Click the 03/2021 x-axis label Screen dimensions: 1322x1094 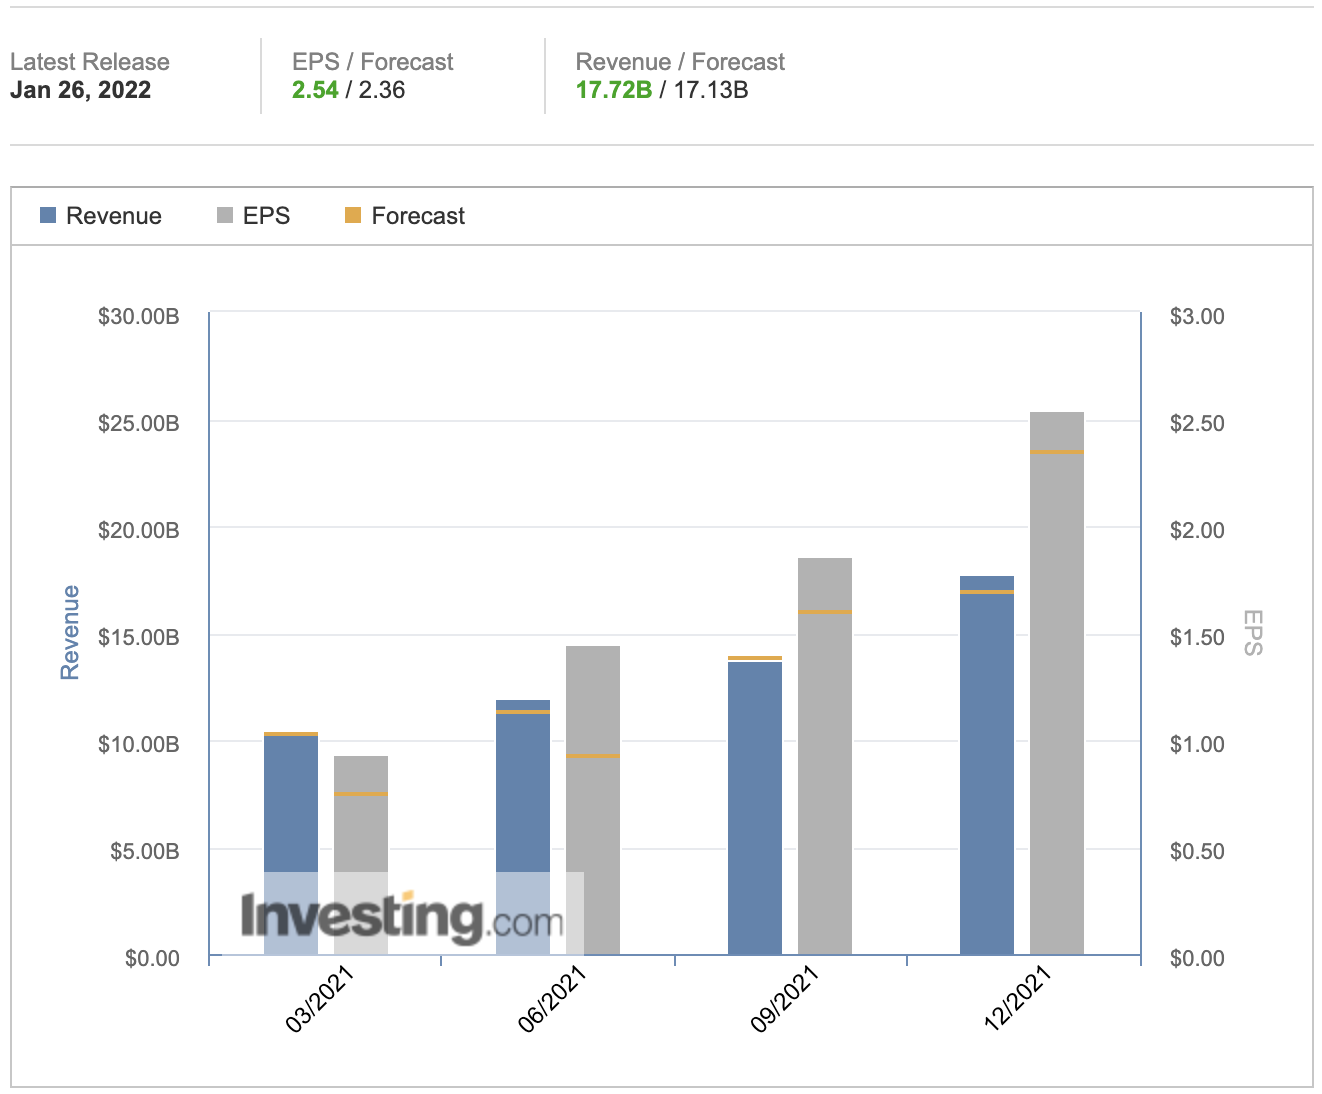pos(320,1001)
